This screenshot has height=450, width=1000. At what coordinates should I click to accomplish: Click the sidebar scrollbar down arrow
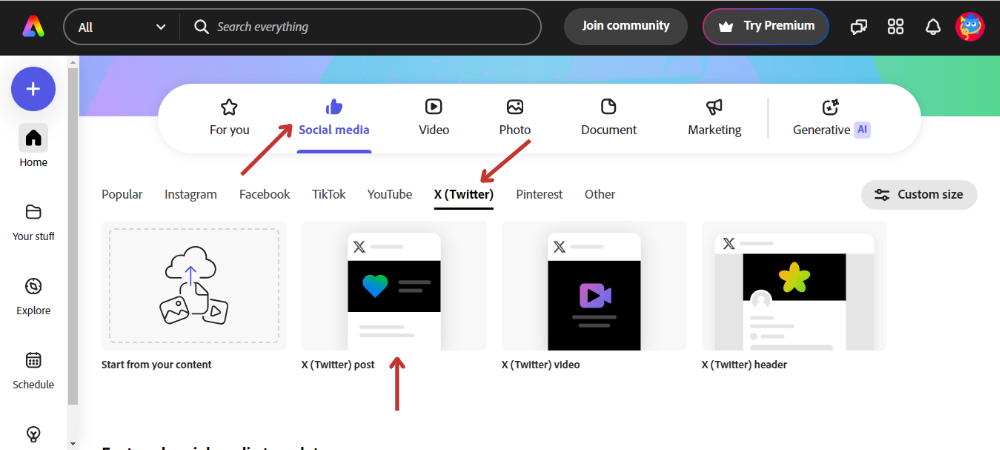[x=73, y=443]
